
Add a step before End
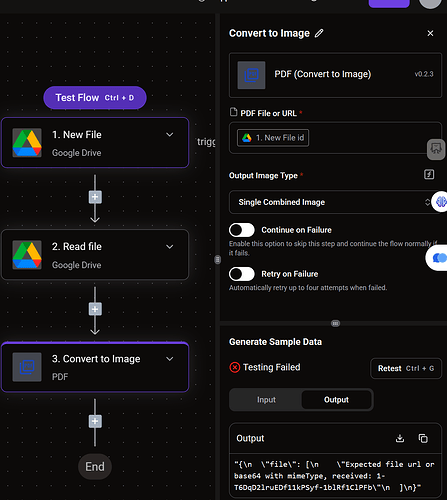[95, 421]
